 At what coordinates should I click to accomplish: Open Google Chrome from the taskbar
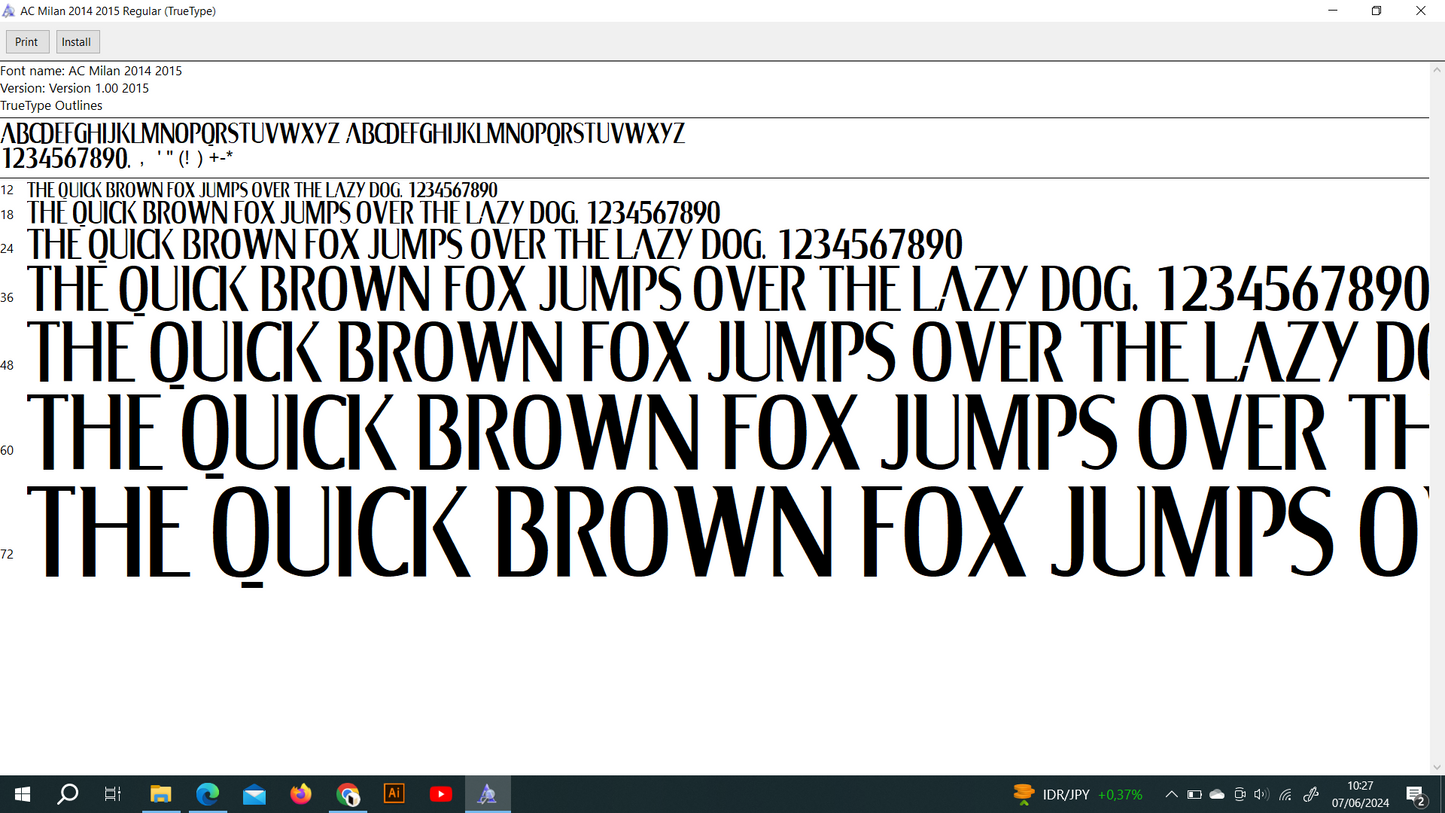pyautogui.click(x=348, y=794)
